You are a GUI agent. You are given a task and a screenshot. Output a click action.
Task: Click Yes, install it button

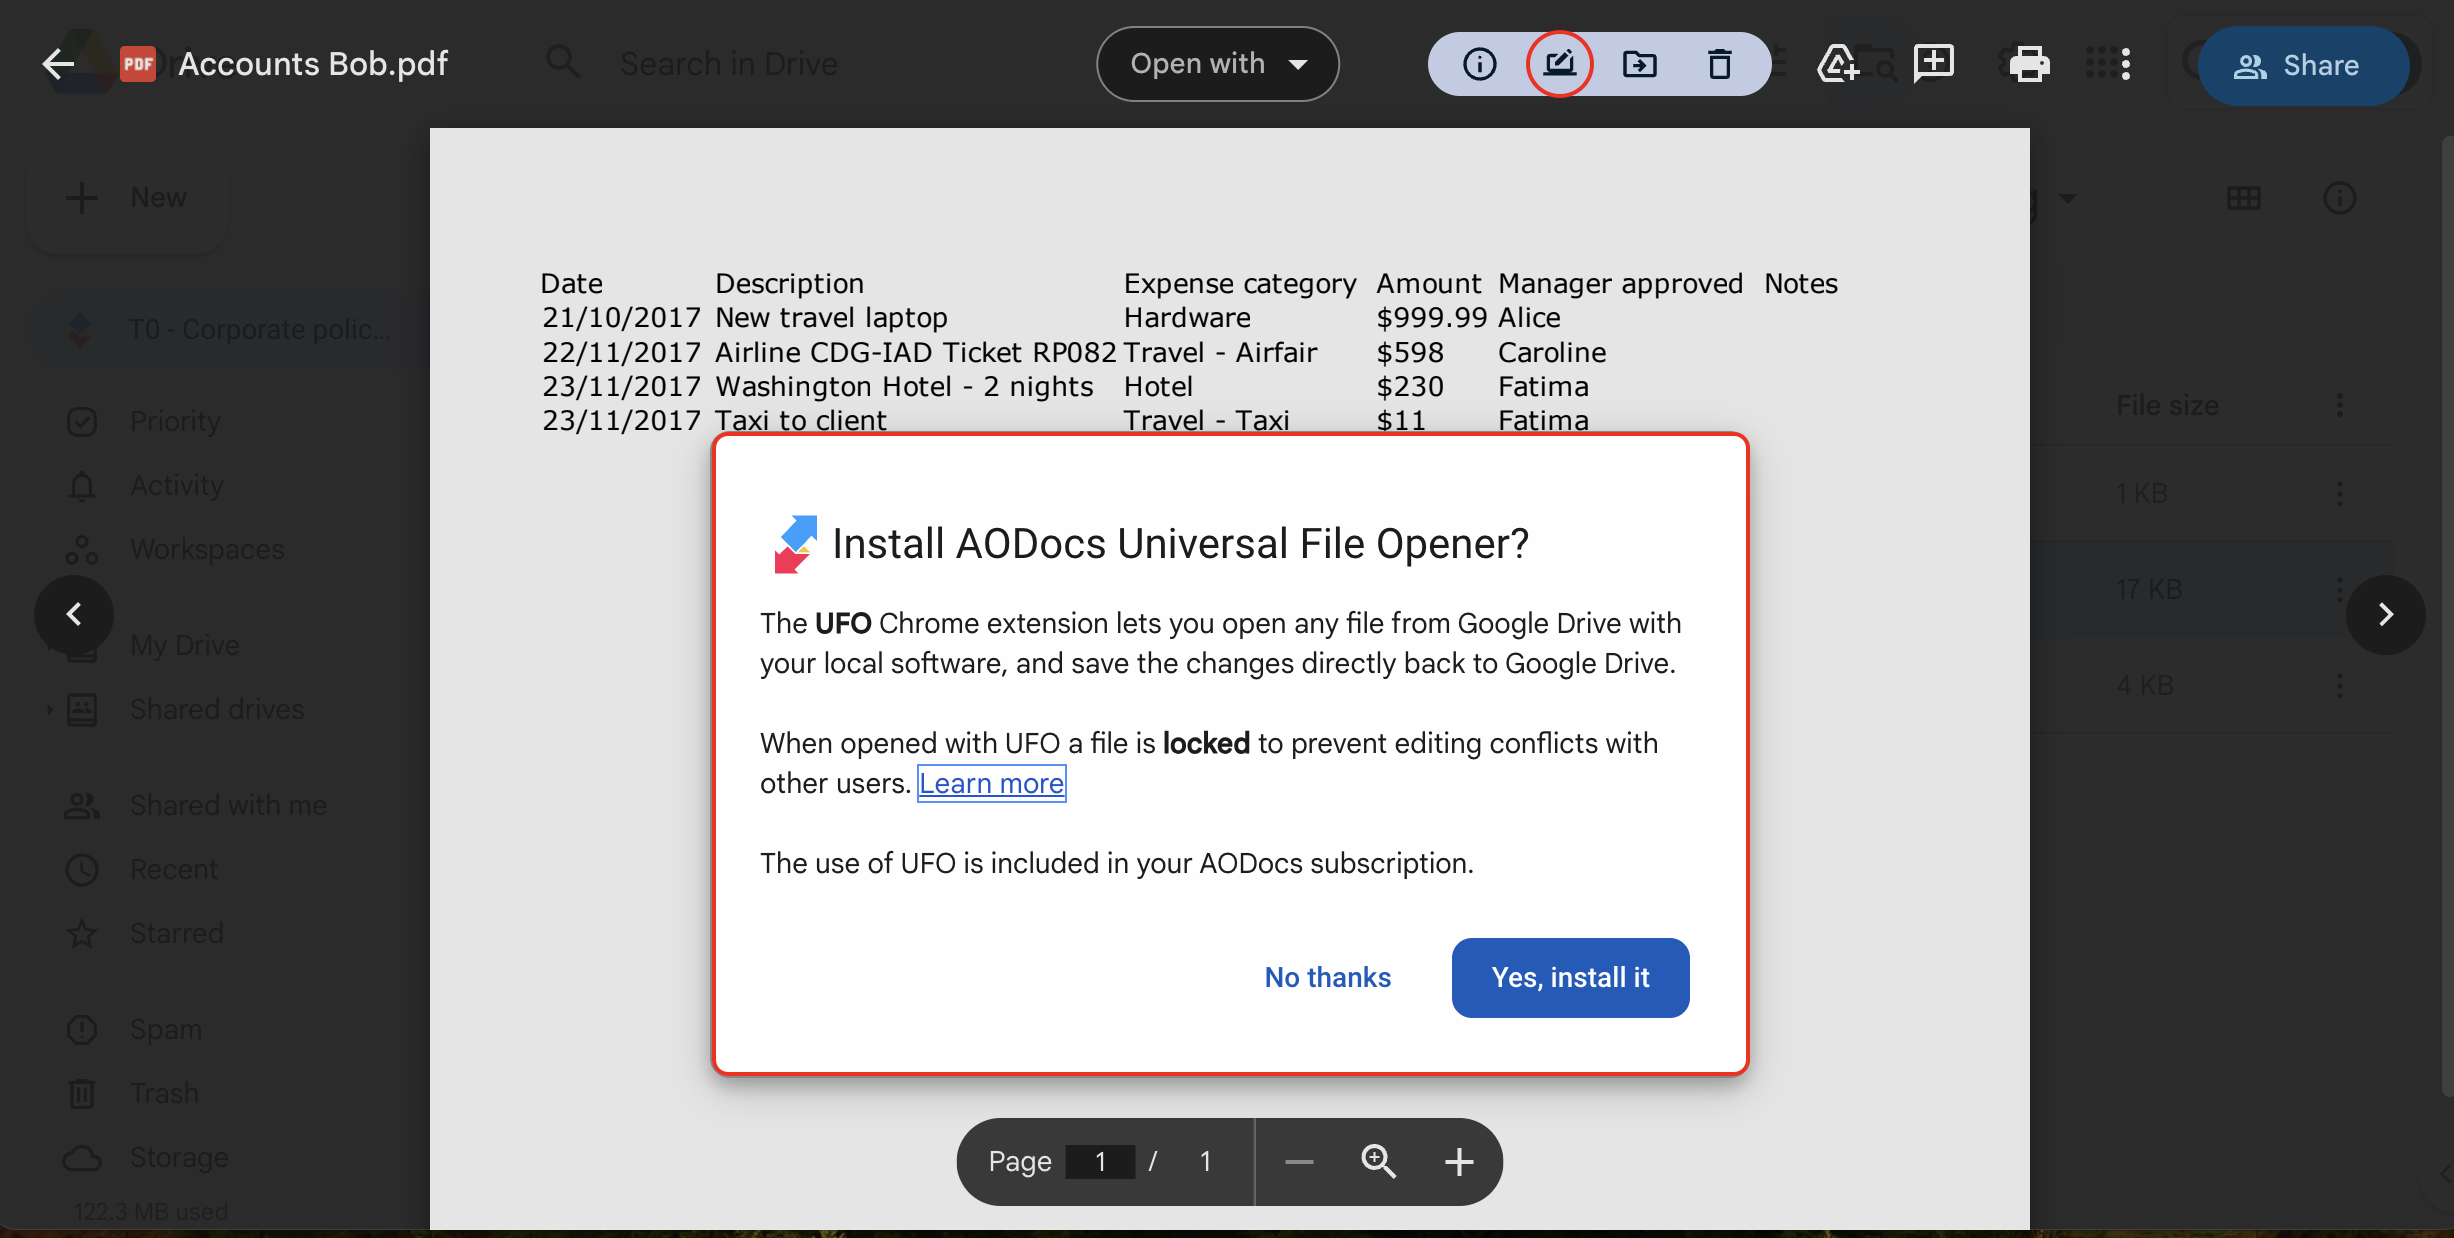coord(1570,977)
